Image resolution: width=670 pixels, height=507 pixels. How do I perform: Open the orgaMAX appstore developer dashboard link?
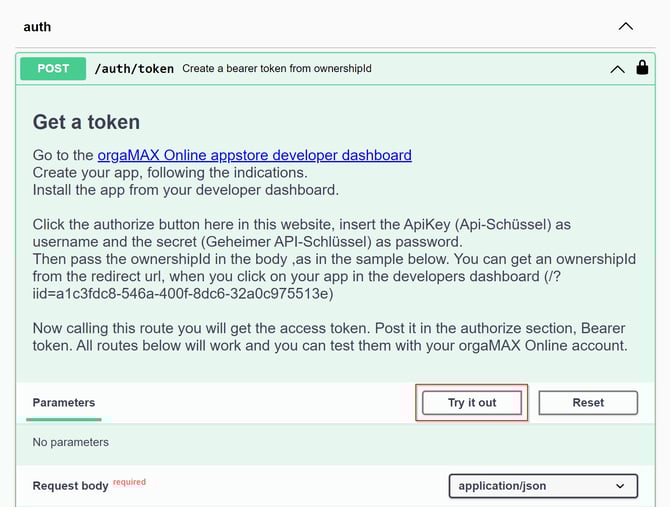(x=254, y=155)
